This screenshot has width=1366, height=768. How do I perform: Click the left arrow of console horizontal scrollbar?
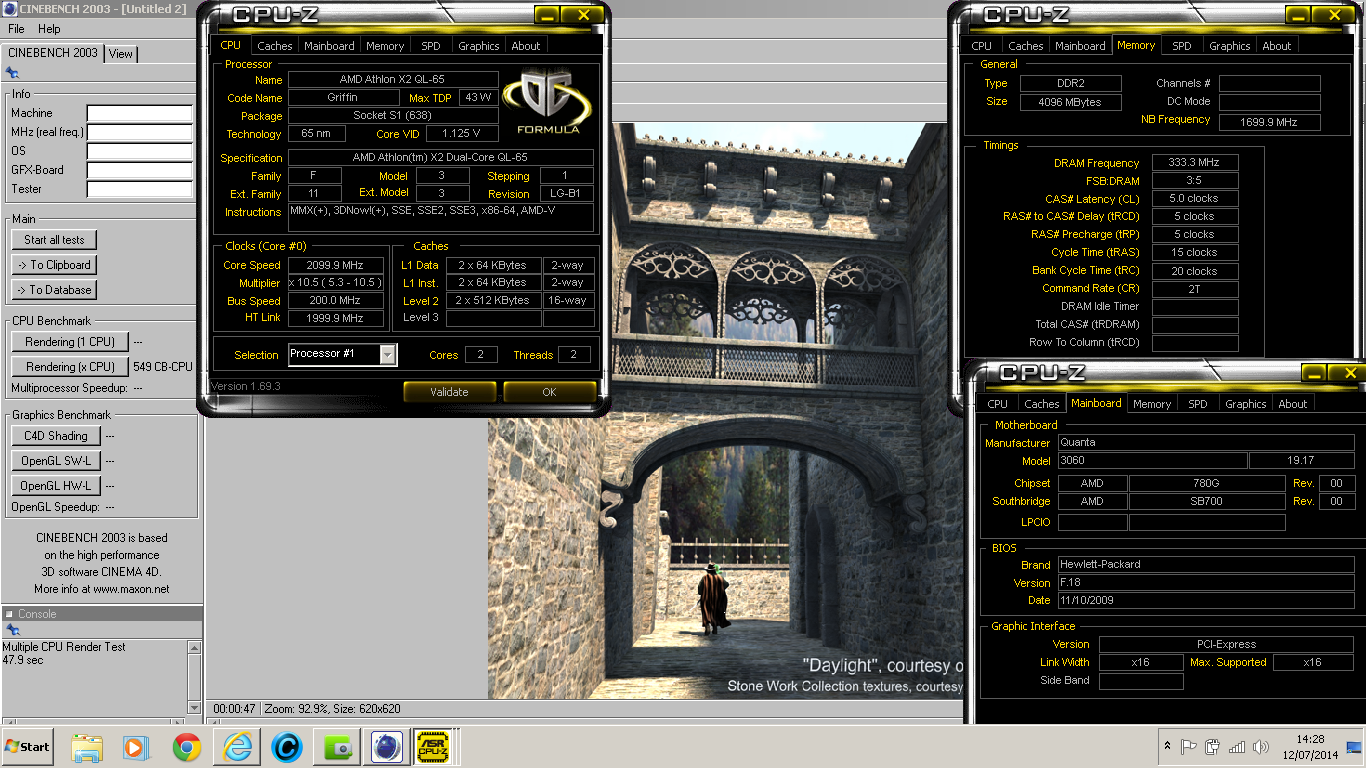pos(9,722)
